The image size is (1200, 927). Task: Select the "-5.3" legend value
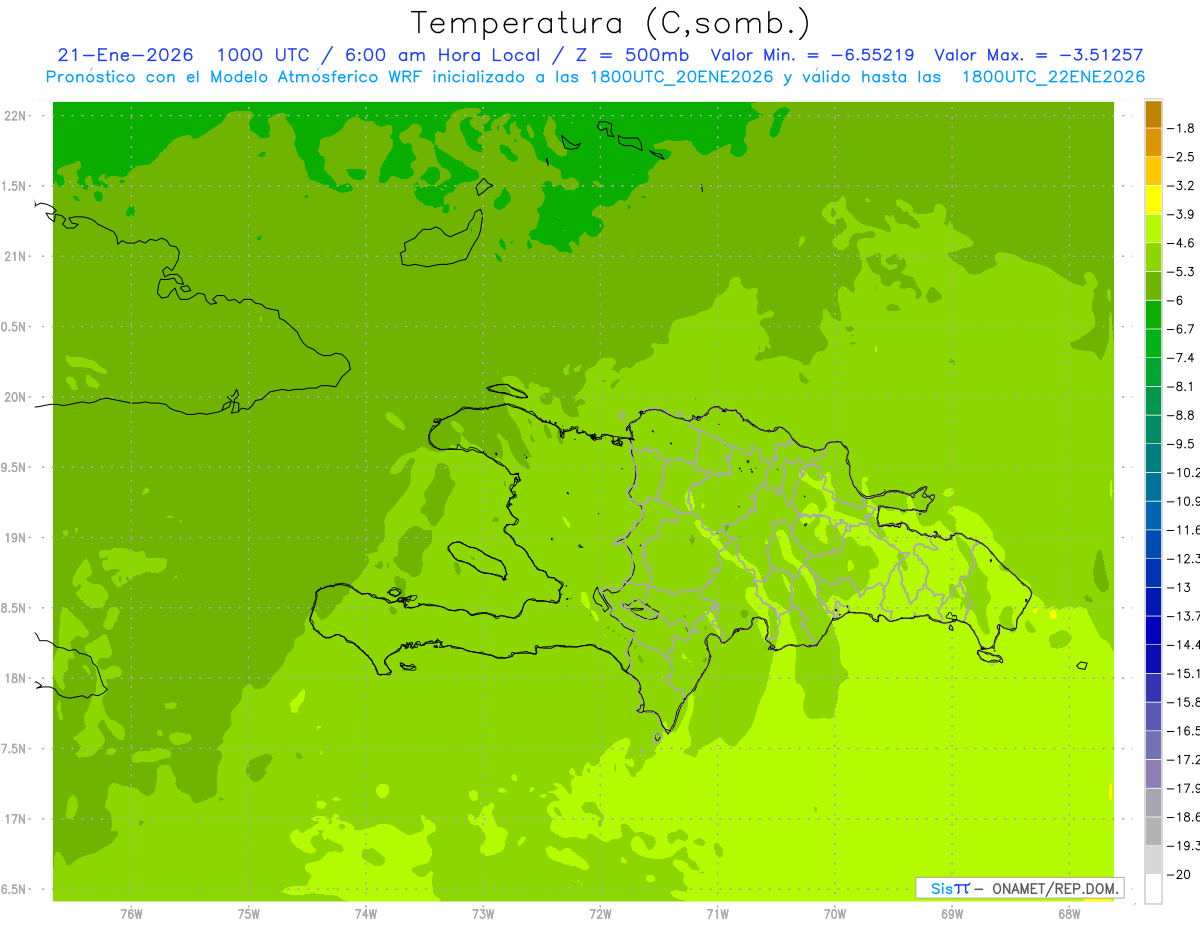coord(1181,272)
